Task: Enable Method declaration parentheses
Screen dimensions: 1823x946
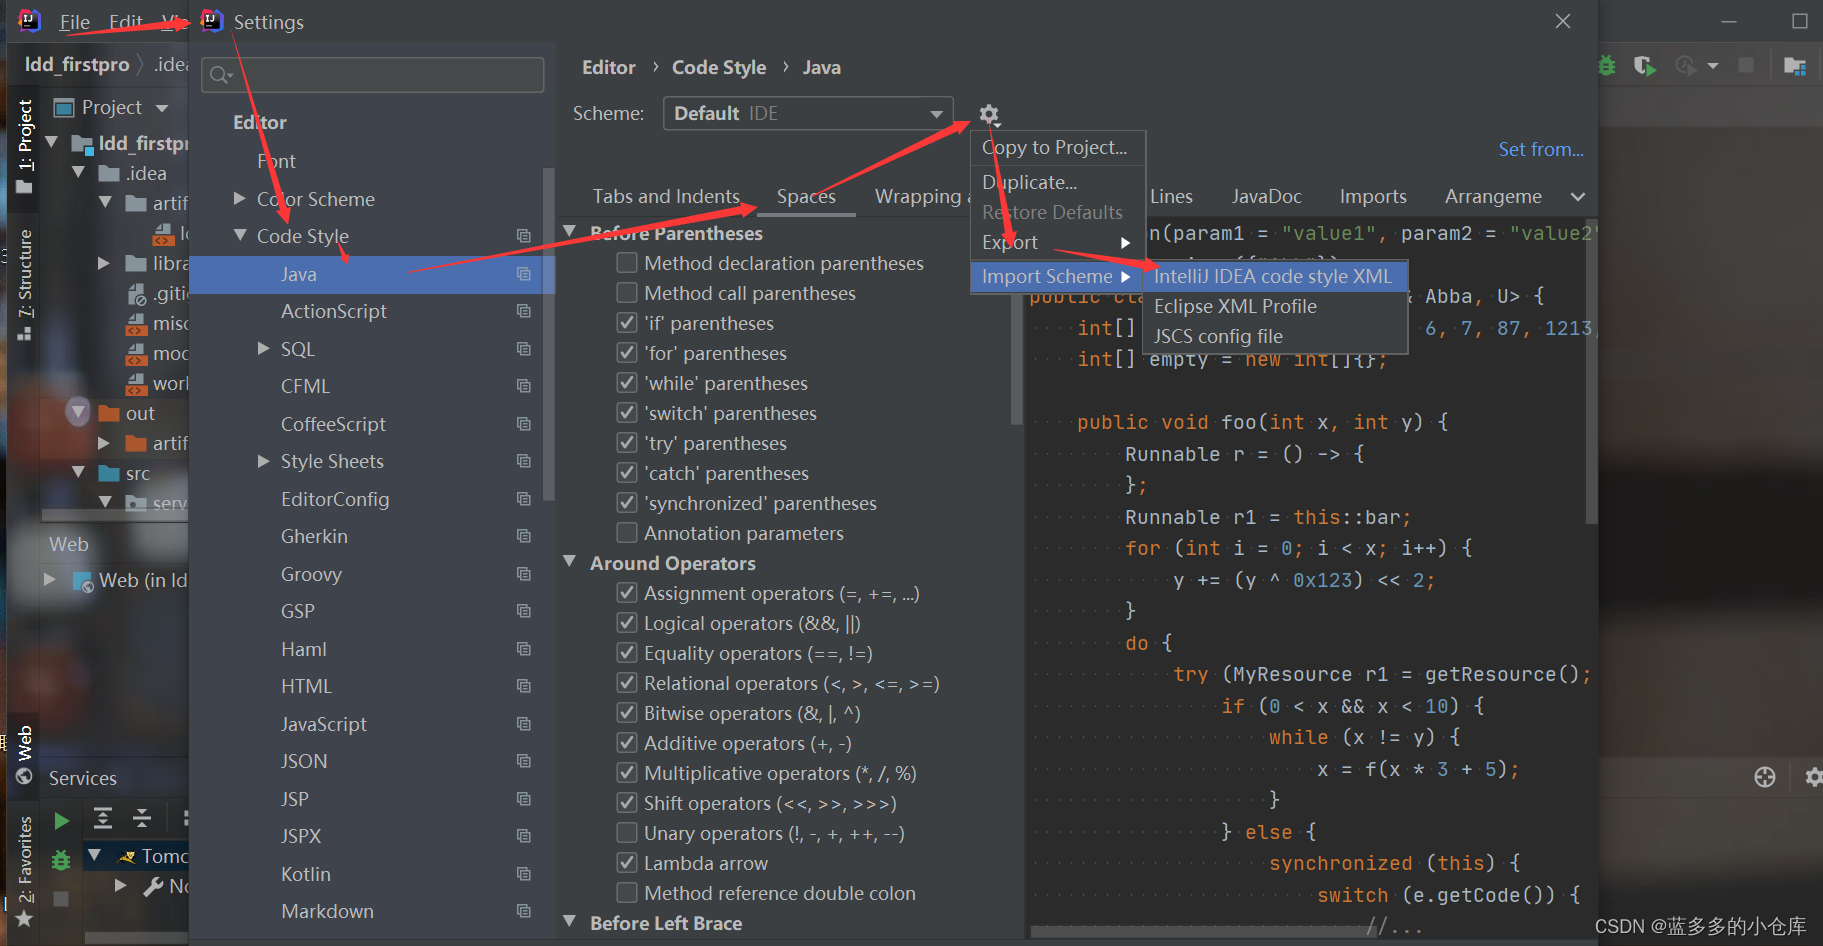Action: [627, 262]
